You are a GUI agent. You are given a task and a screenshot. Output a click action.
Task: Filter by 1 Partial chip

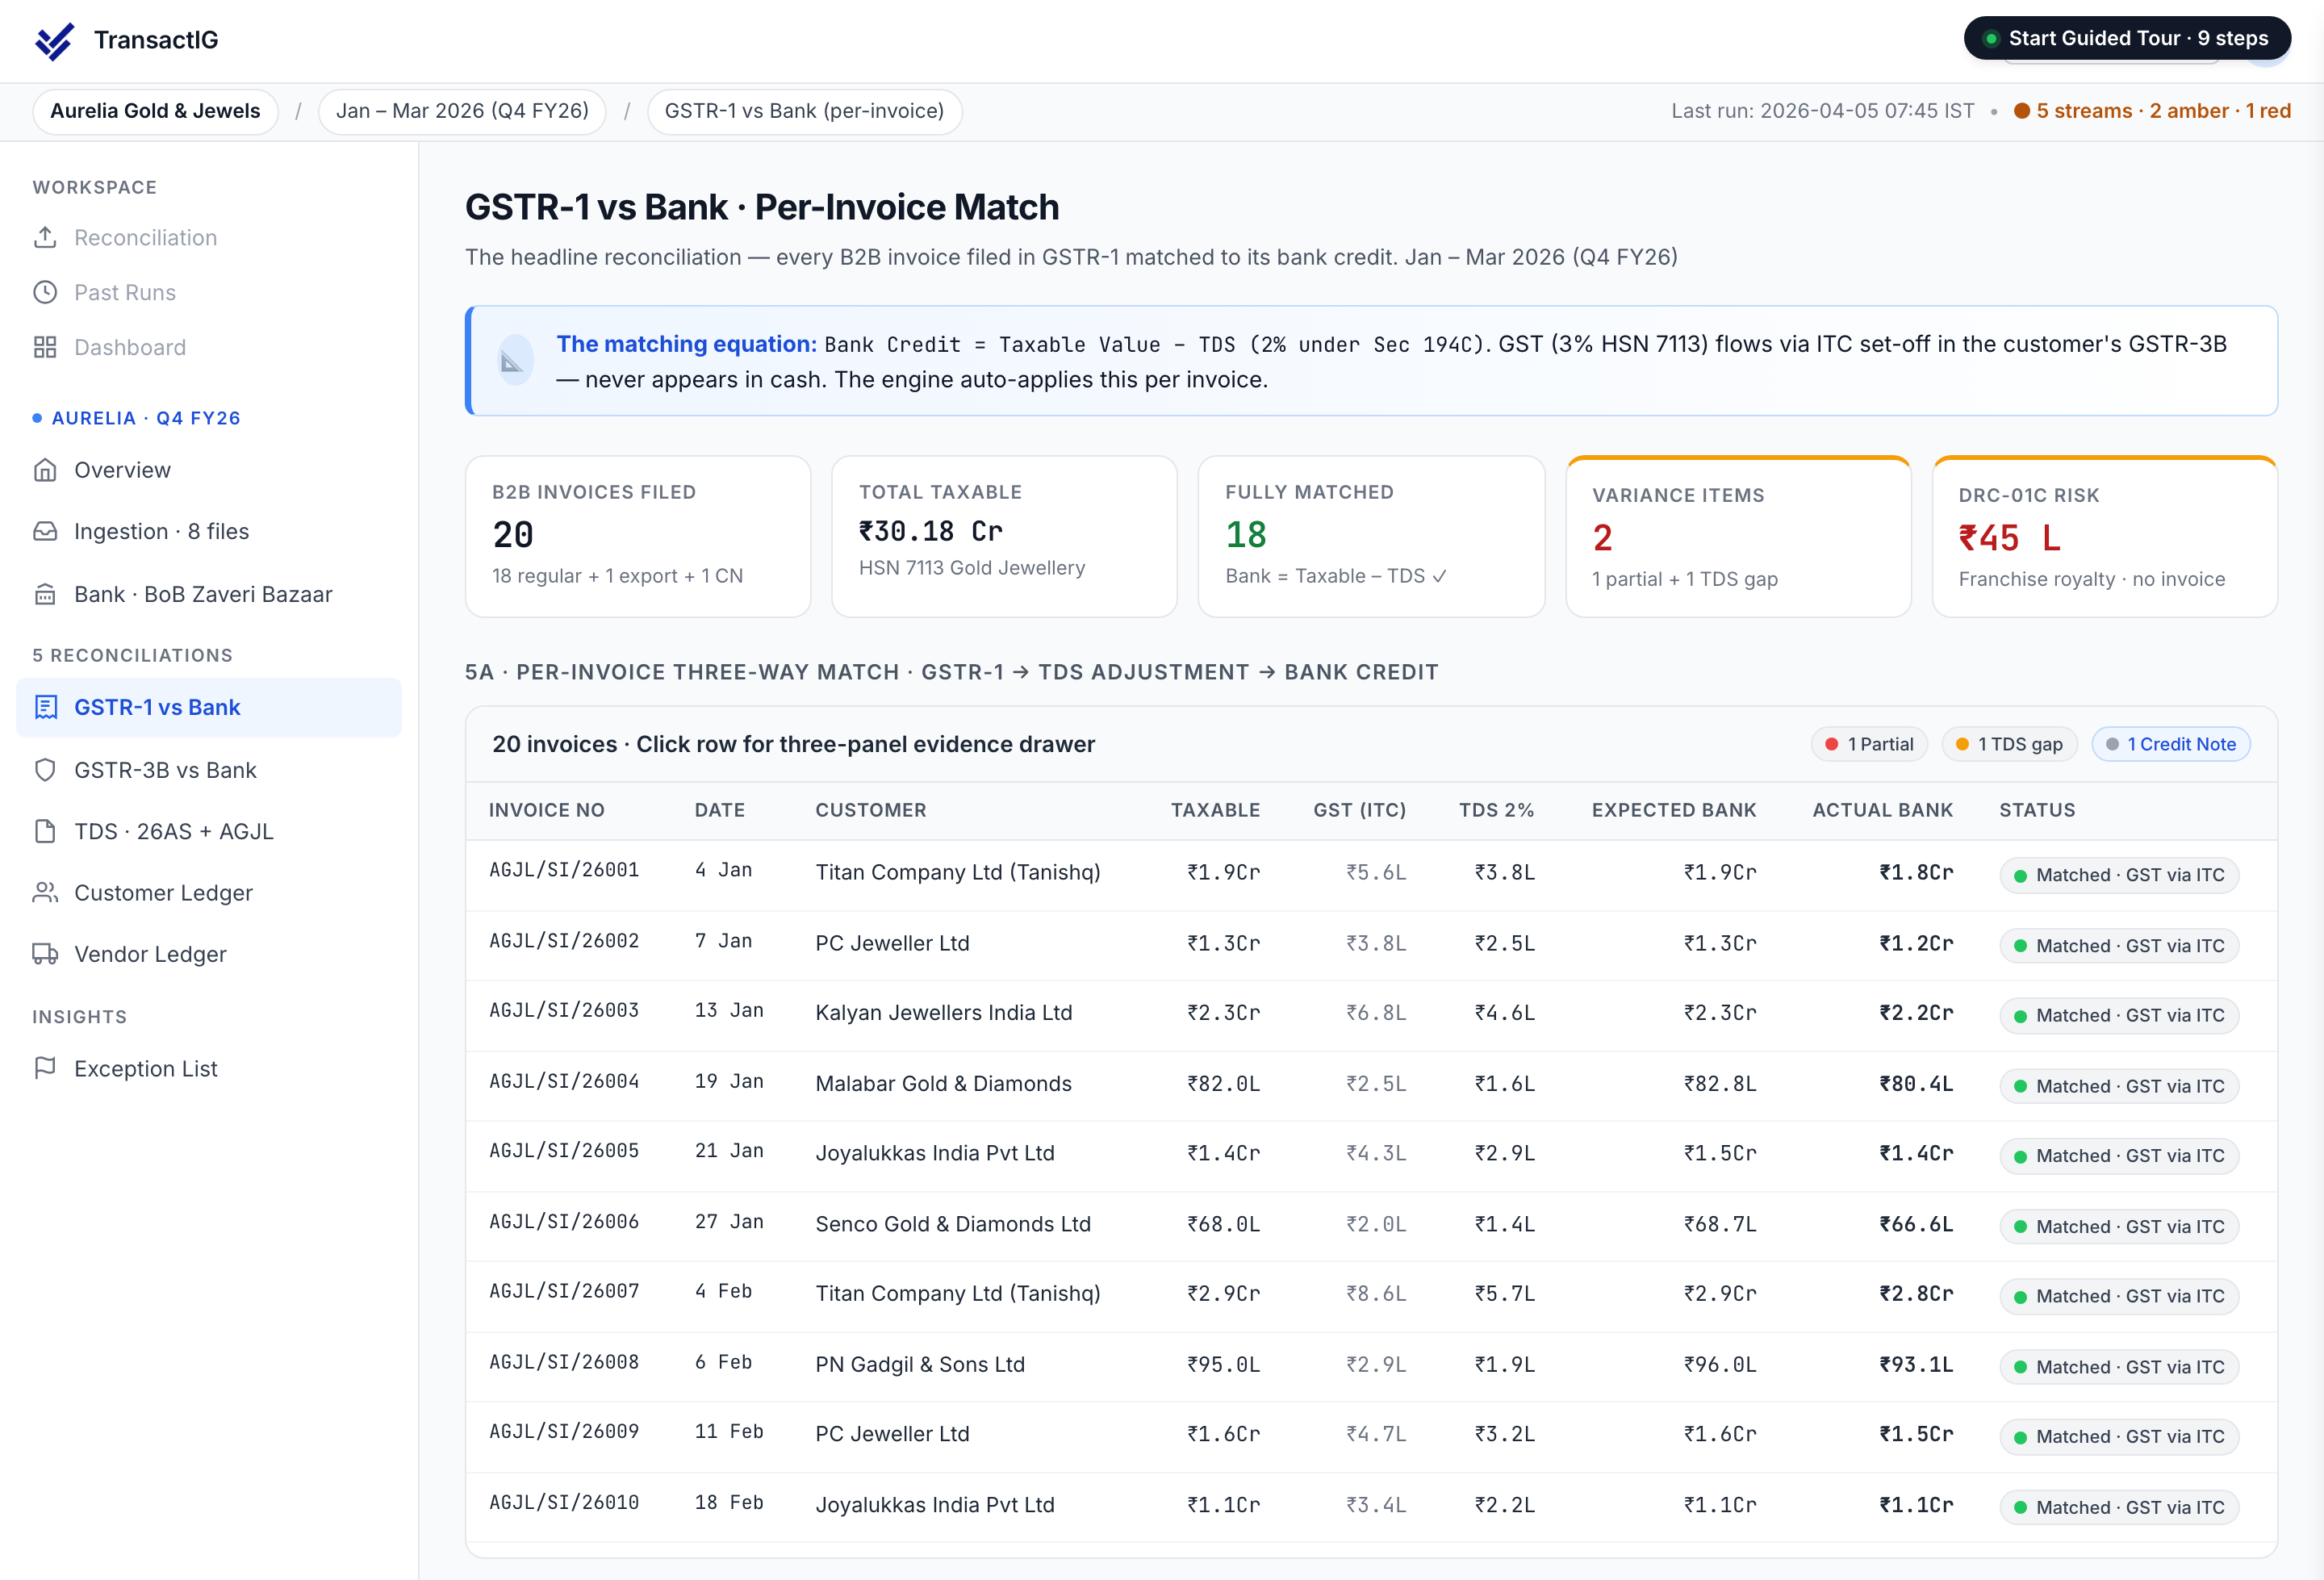click(1868, 744)
